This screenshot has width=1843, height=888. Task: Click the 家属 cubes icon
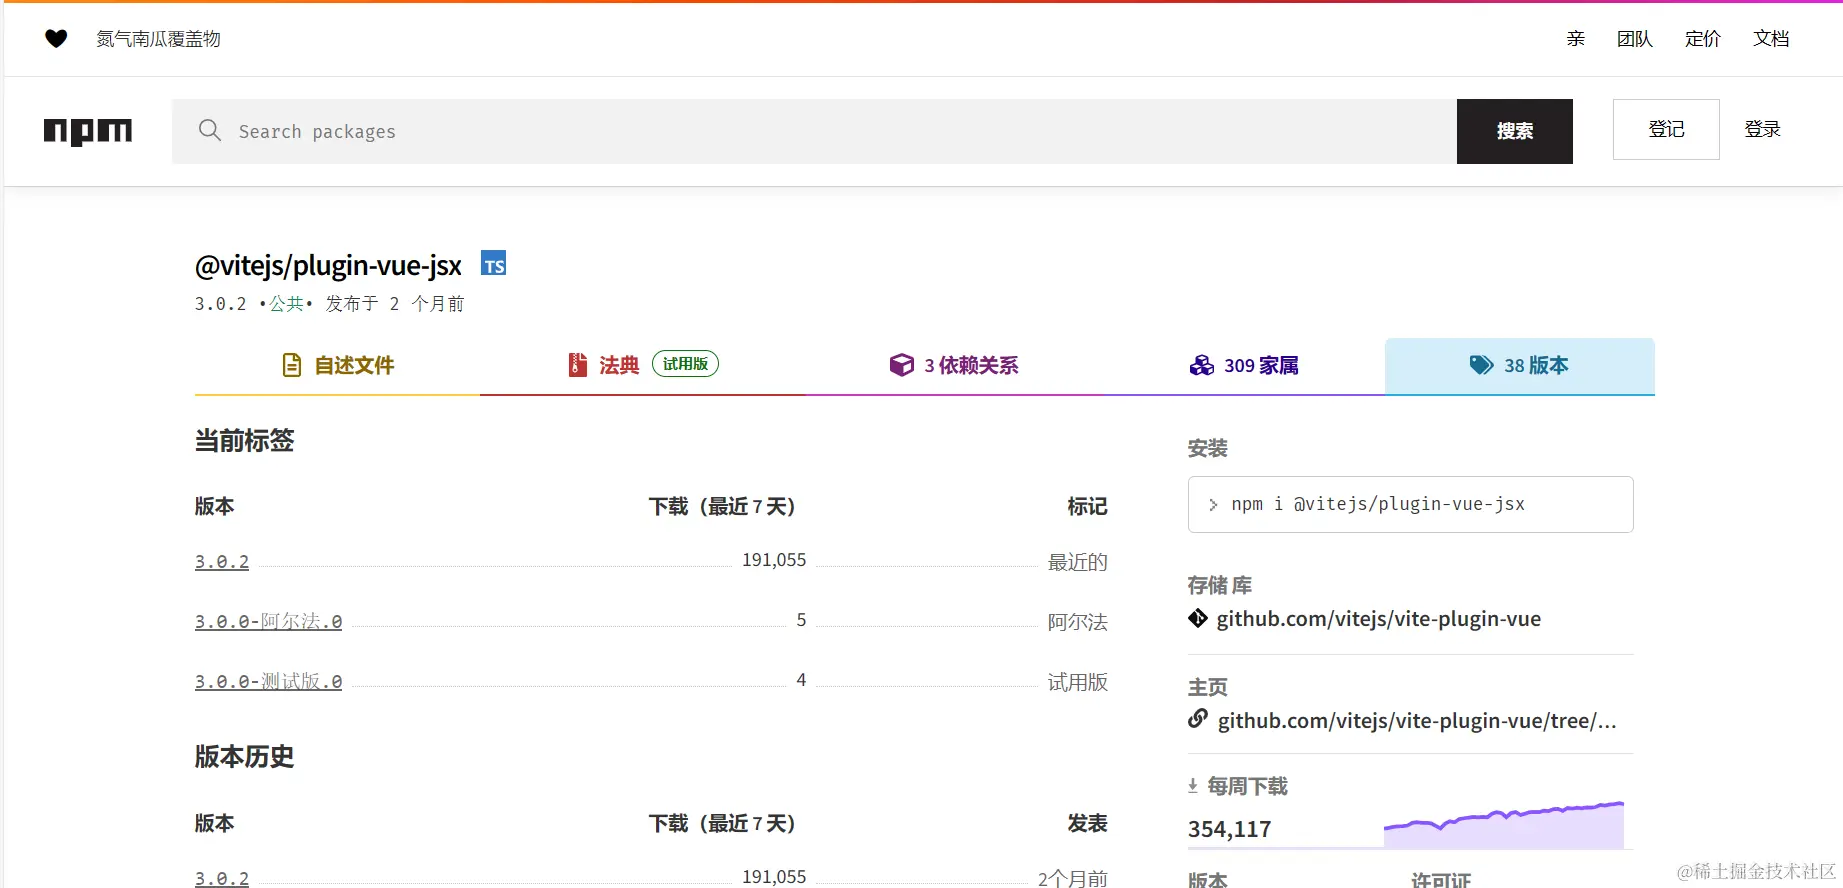pos(1202,365)
